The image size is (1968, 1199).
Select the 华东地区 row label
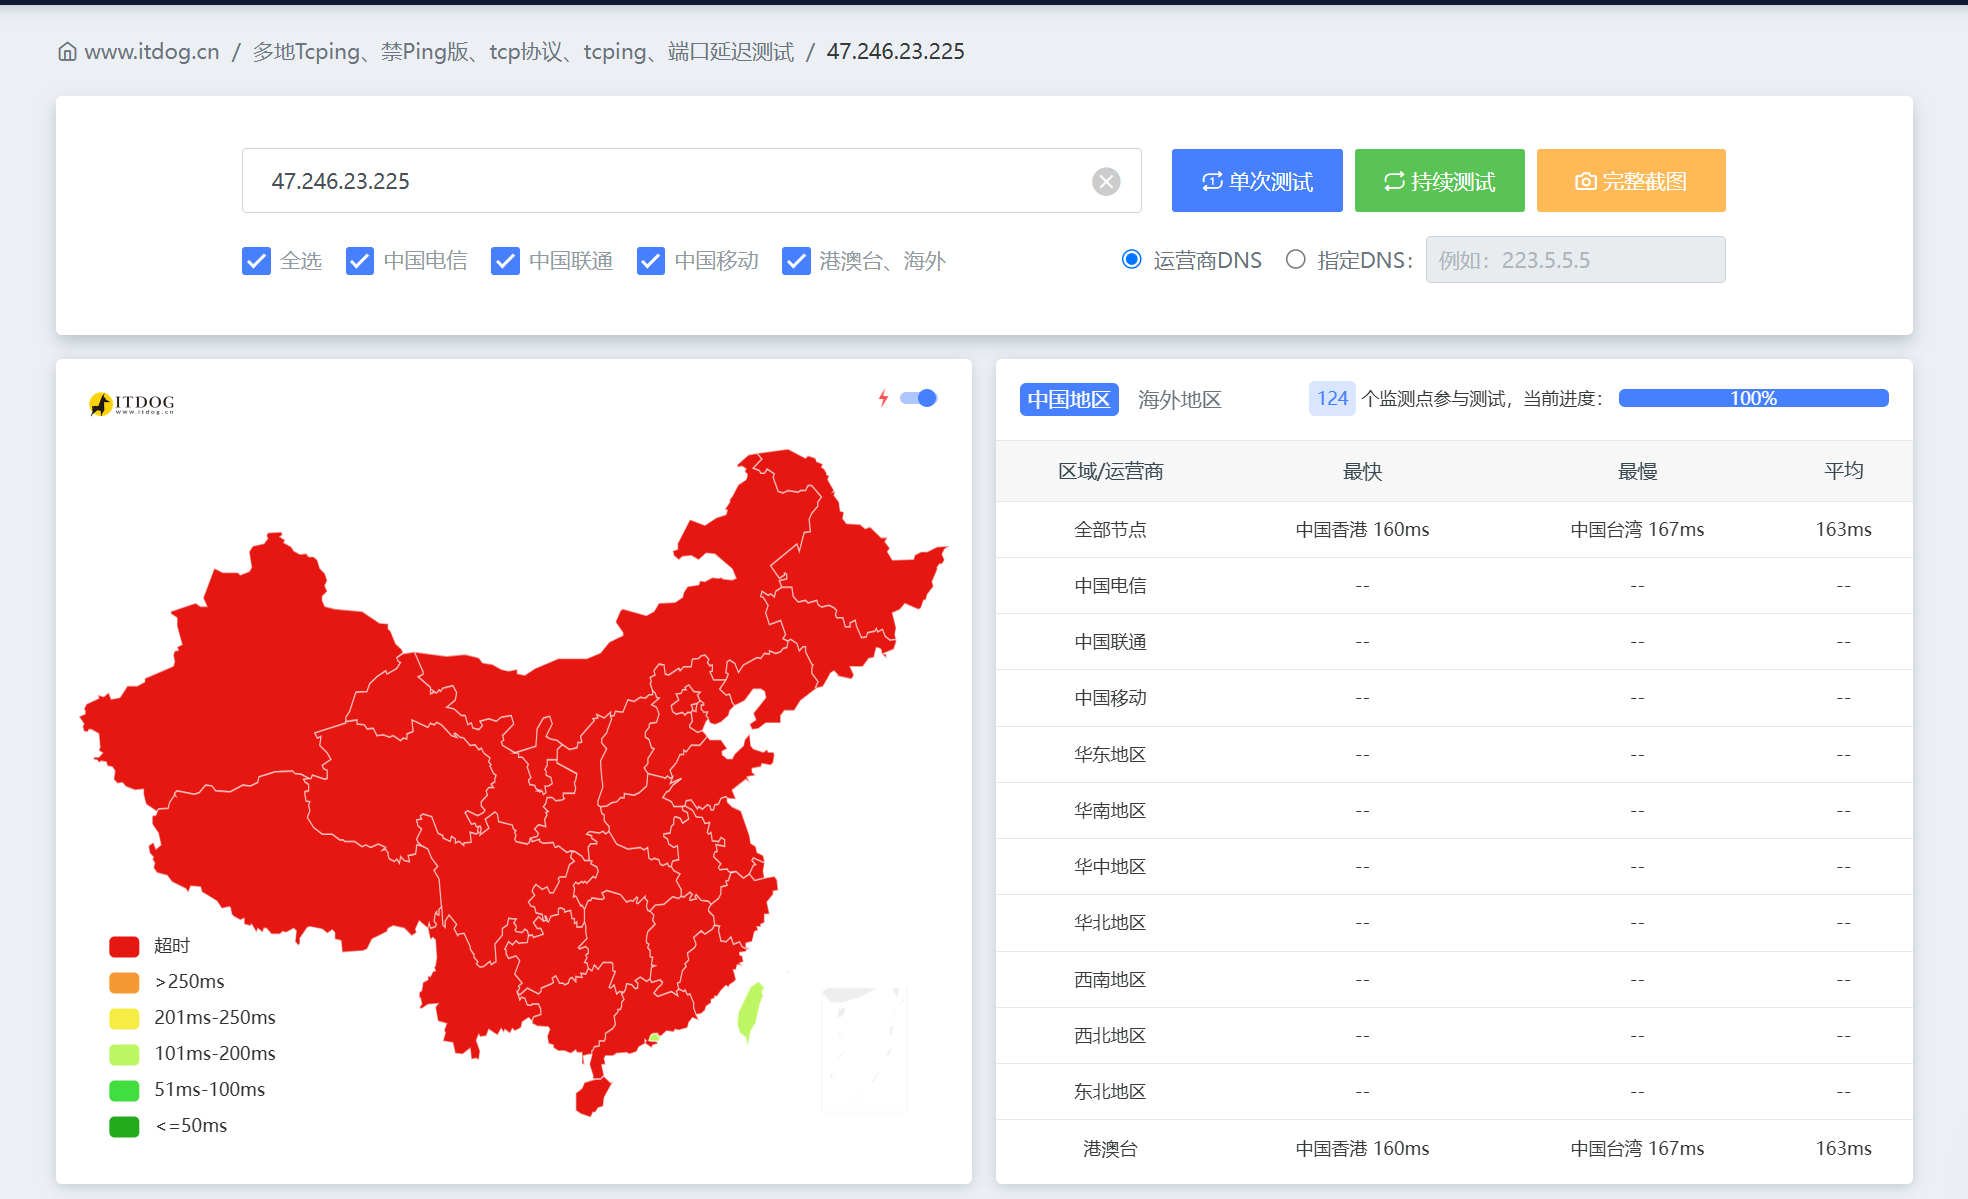[x=1110, y=755]
